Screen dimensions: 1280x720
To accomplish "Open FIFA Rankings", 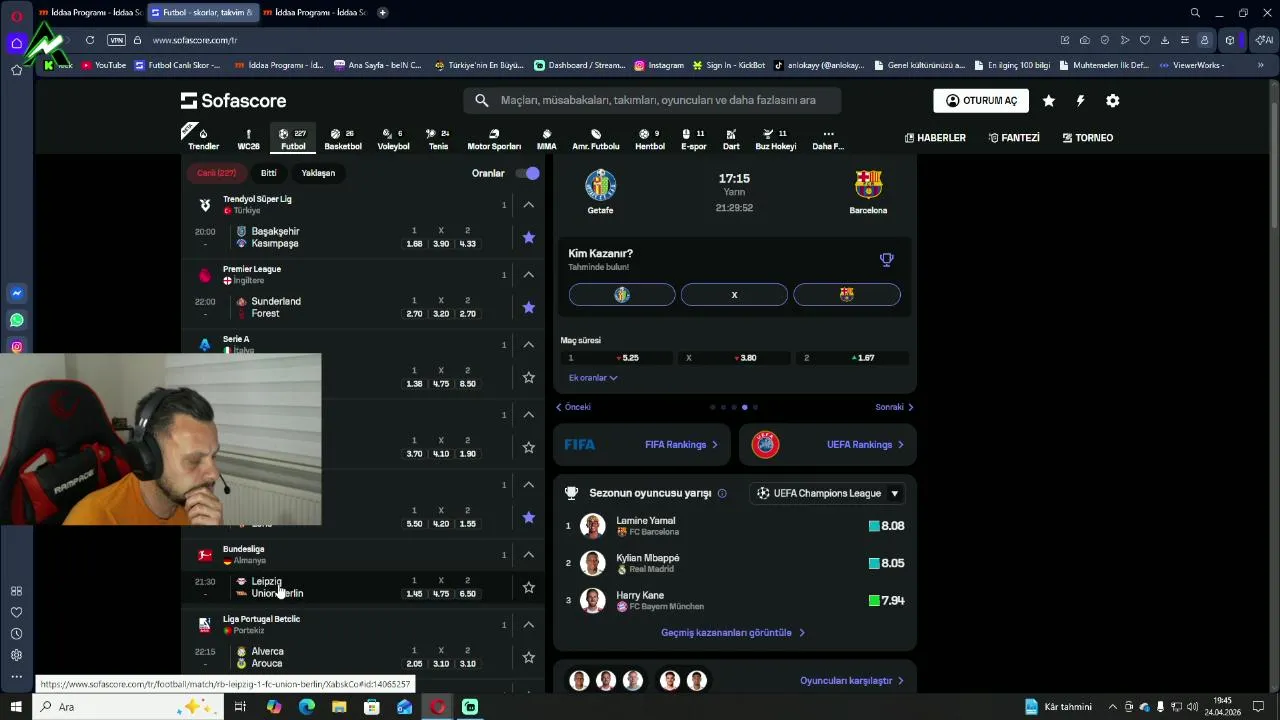I will 641,445.
